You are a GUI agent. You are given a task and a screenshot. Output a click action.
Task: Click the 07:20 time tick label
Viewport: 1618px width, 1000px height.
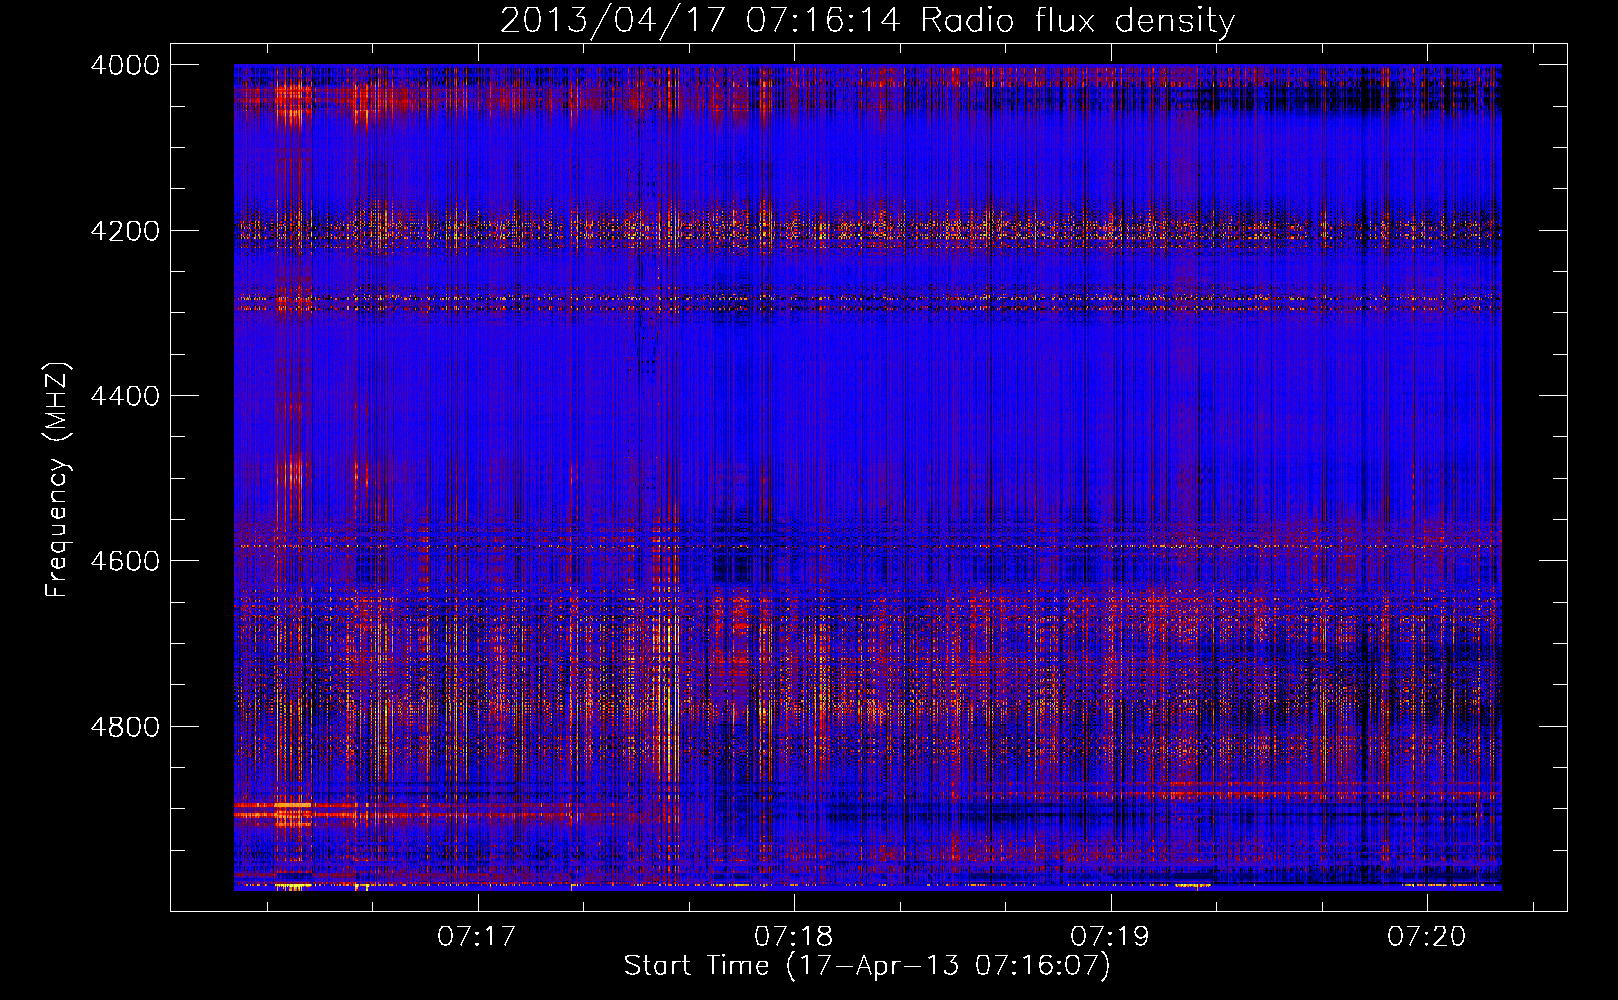pos(1426,936)
